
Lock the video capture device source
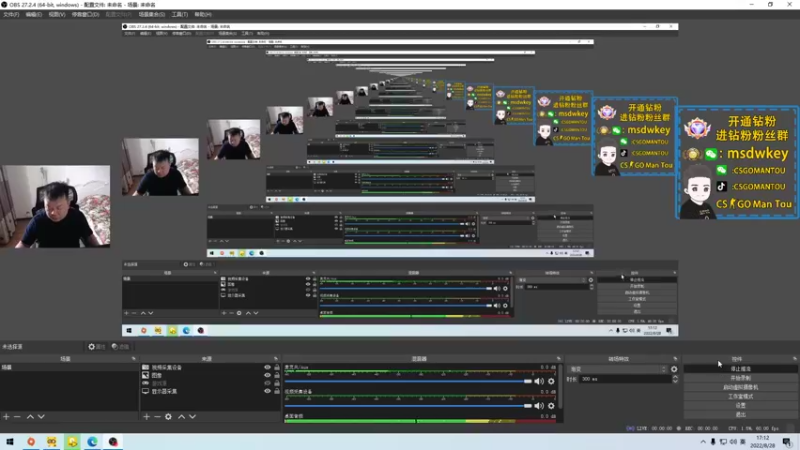coord(277,367)
